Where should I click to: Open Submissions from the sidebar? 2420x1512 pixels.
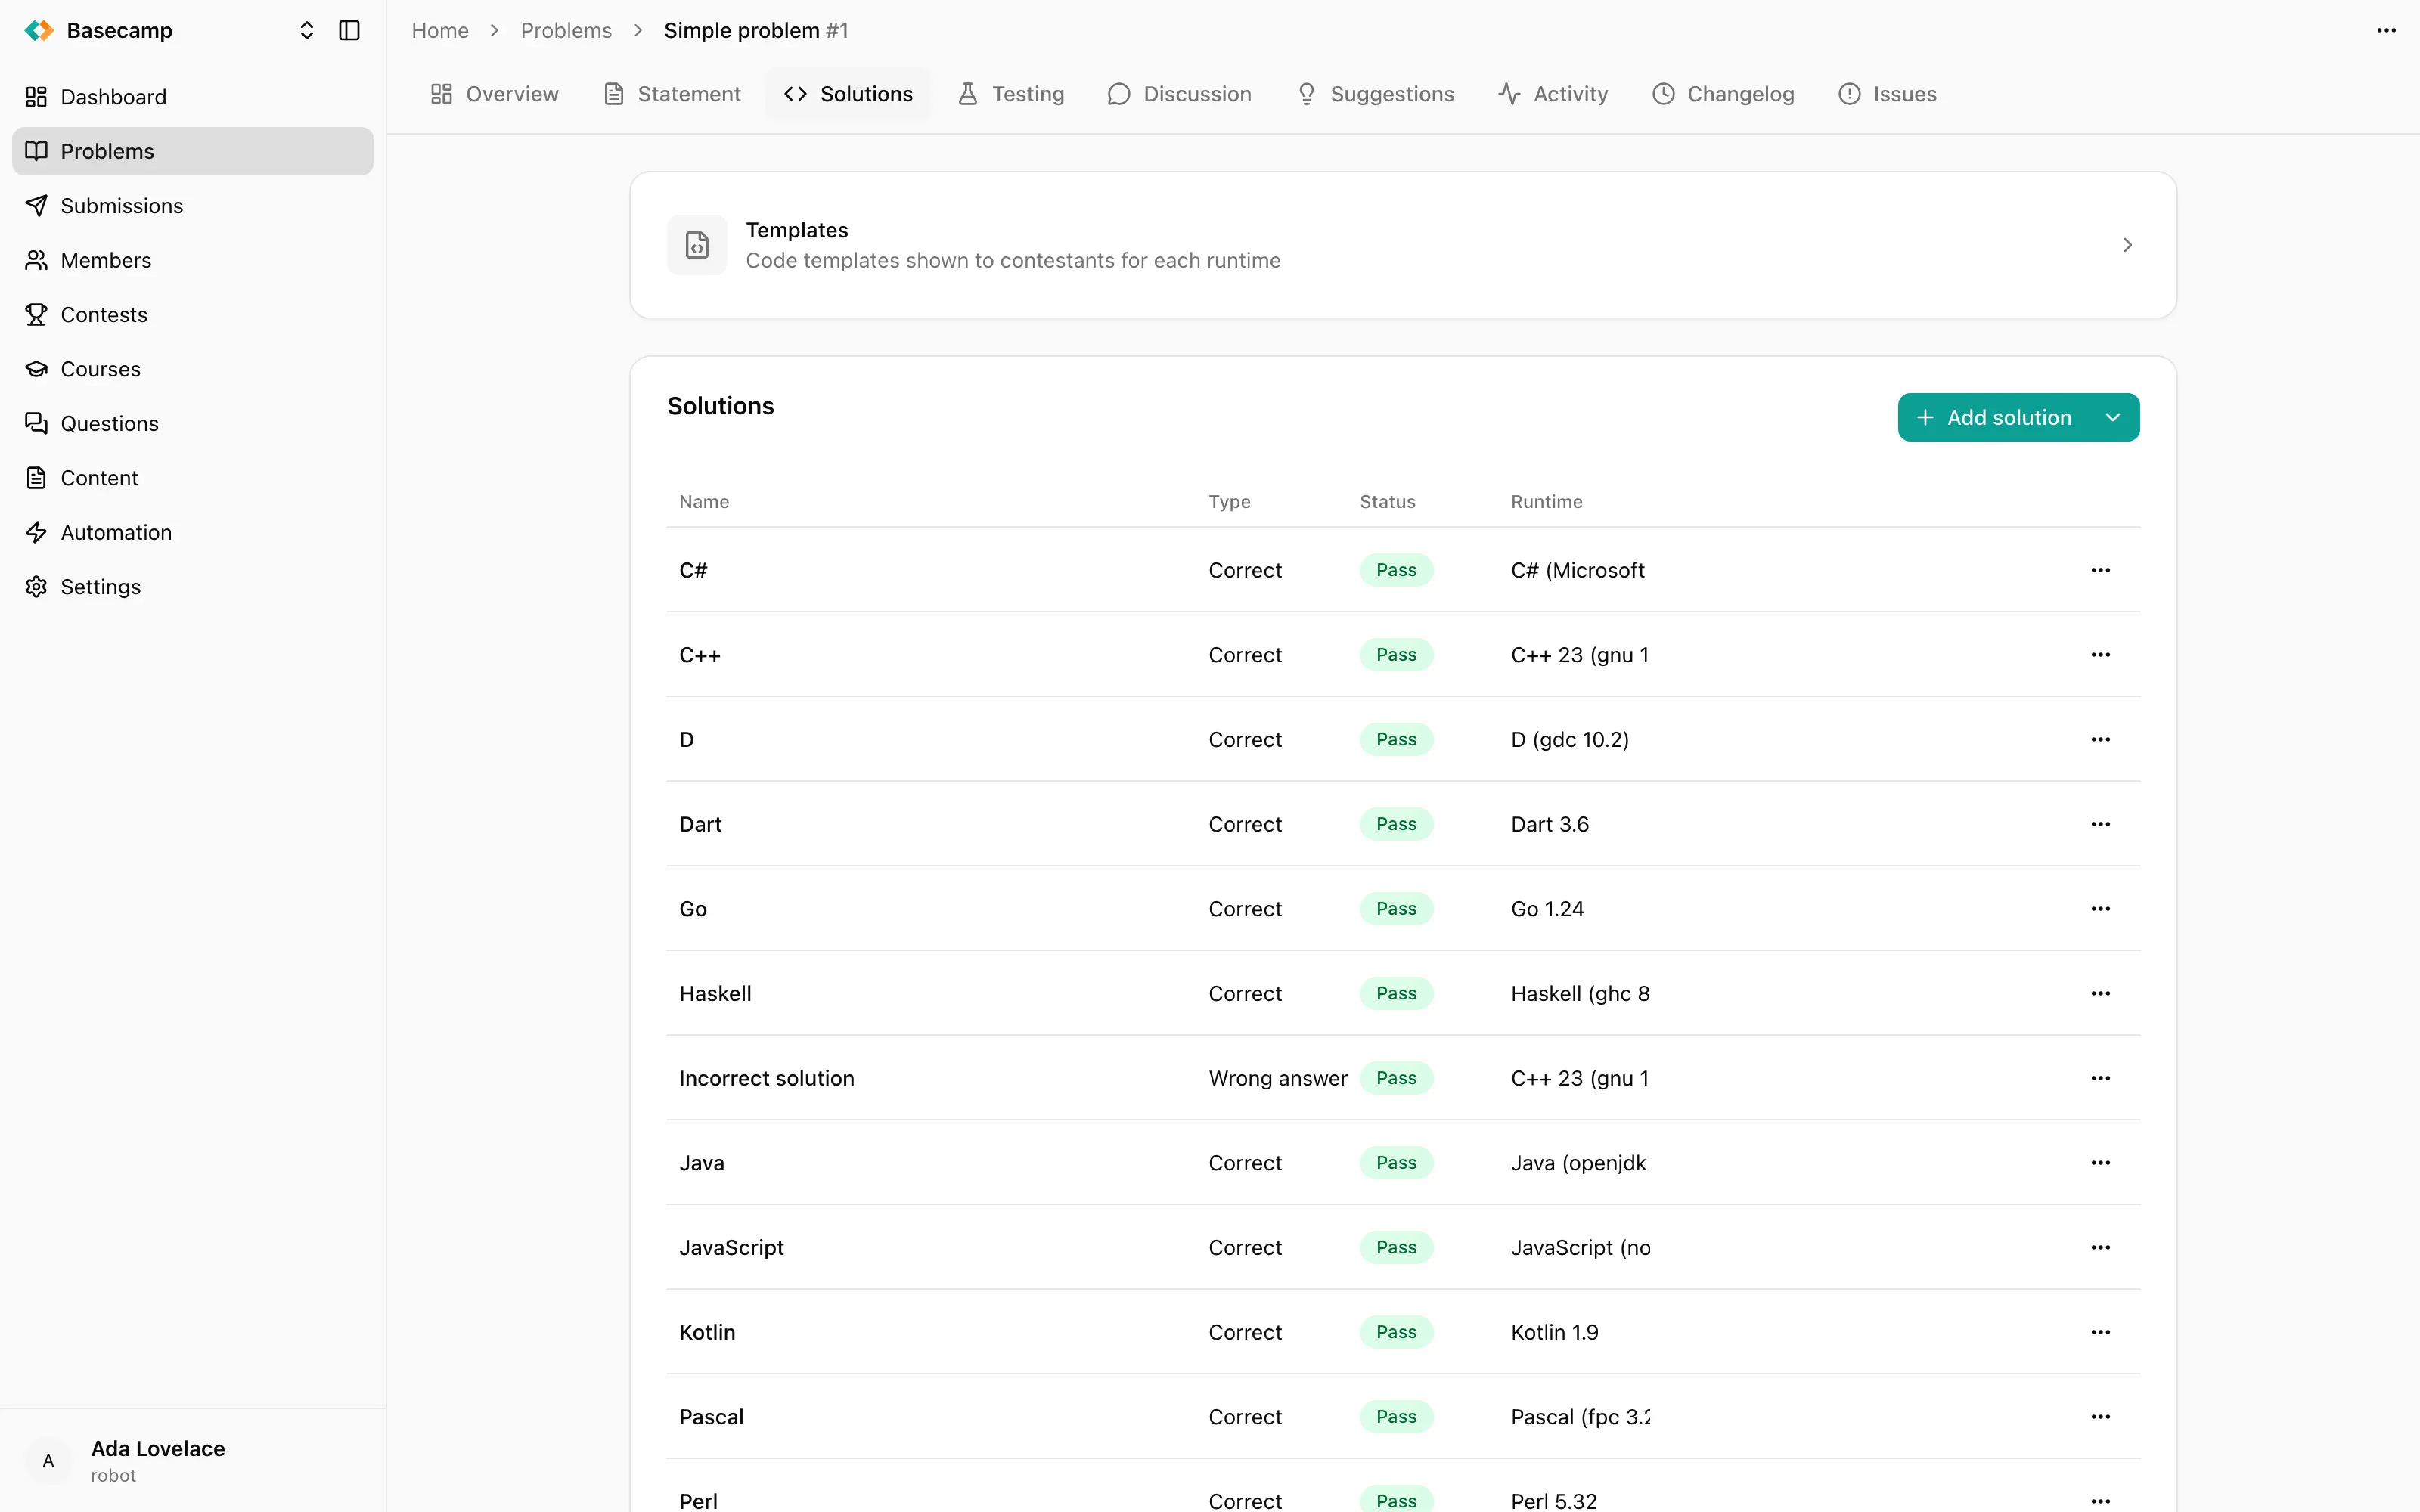click(x=193, y=206)
